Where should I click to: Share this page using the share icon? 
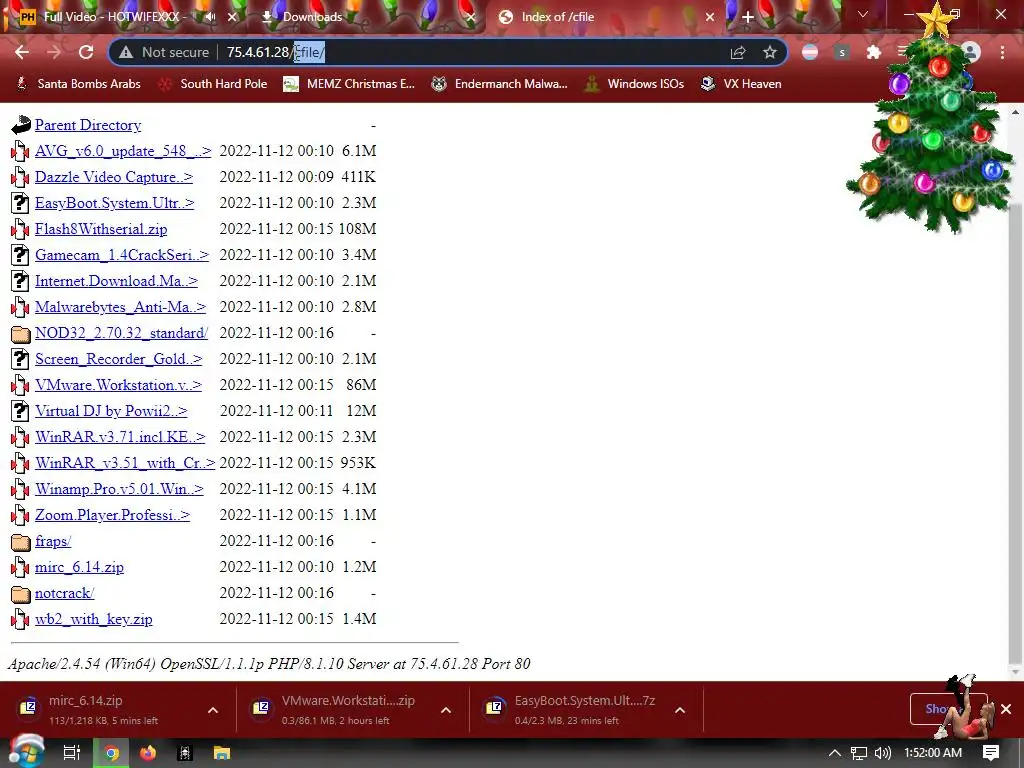(x=738, y=52)
